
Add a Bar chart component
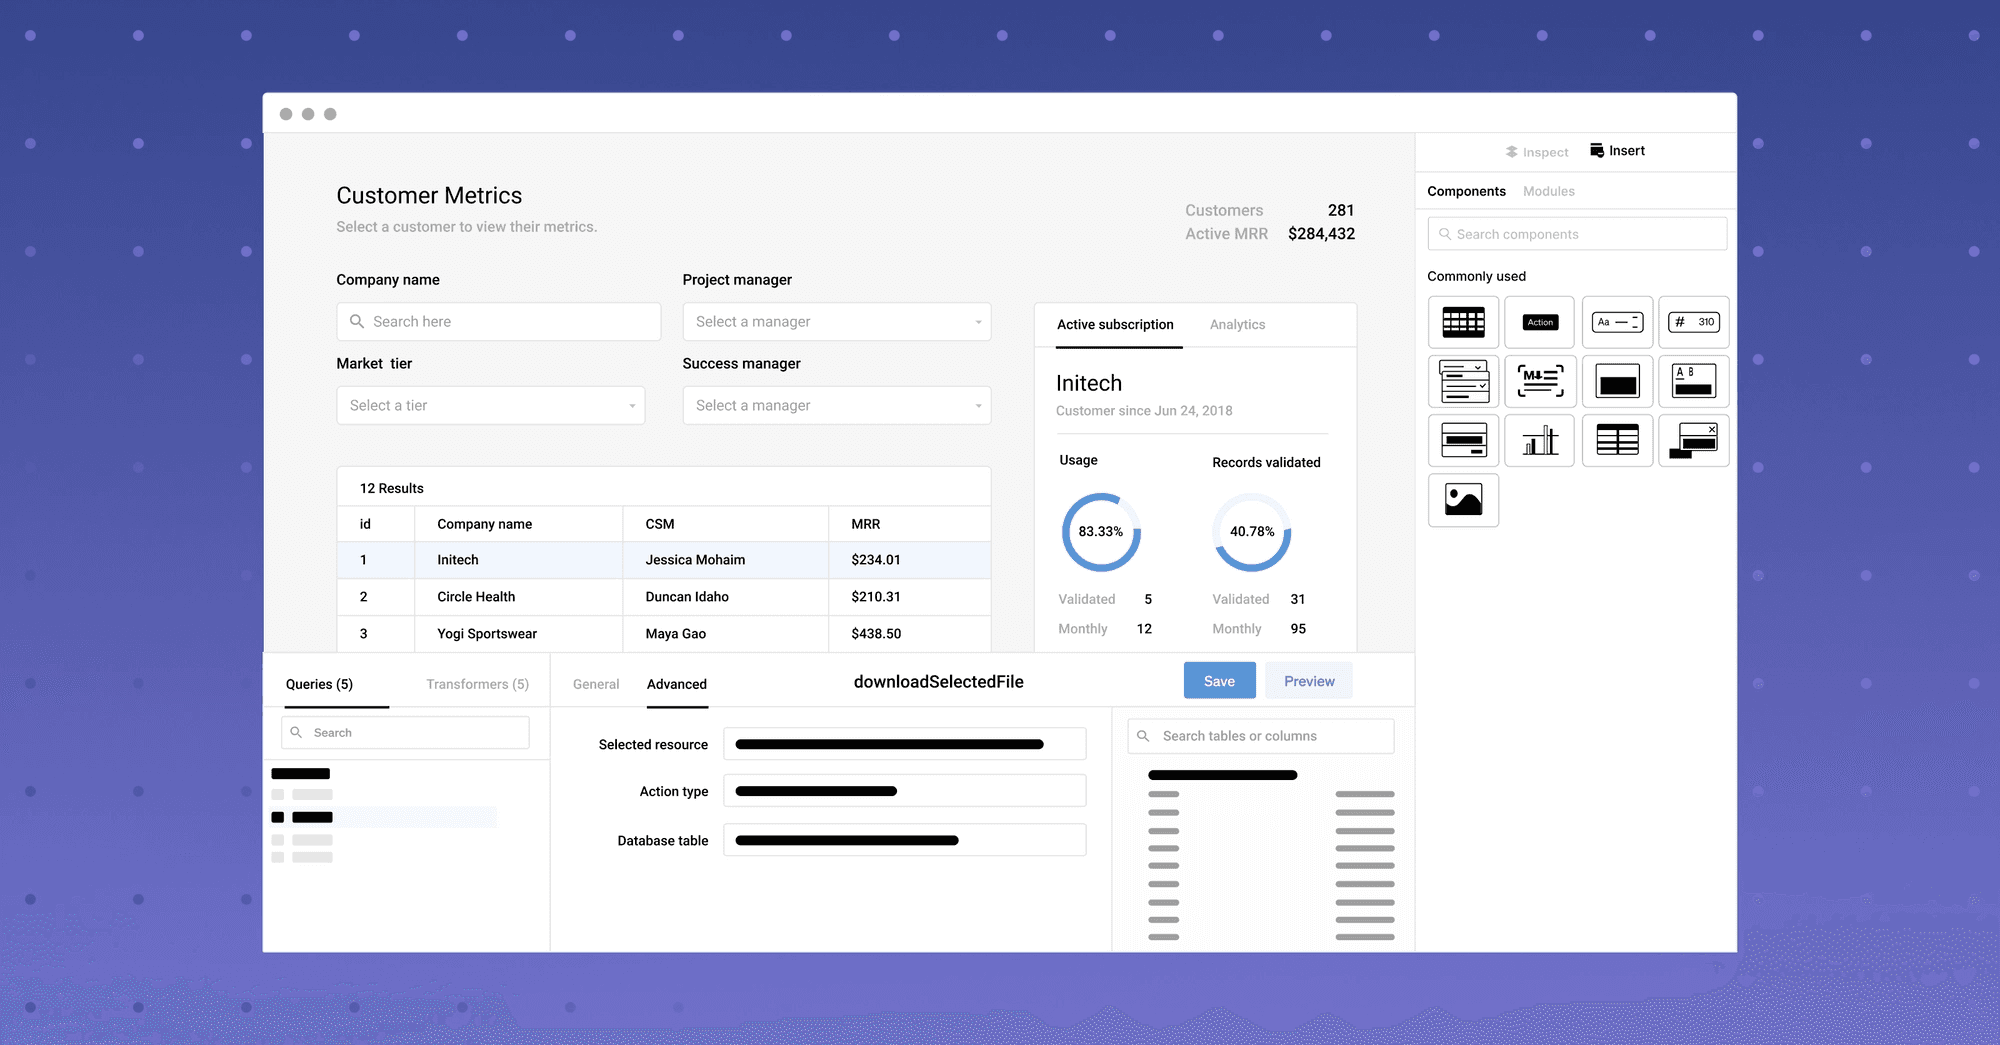click(1539, 440)
